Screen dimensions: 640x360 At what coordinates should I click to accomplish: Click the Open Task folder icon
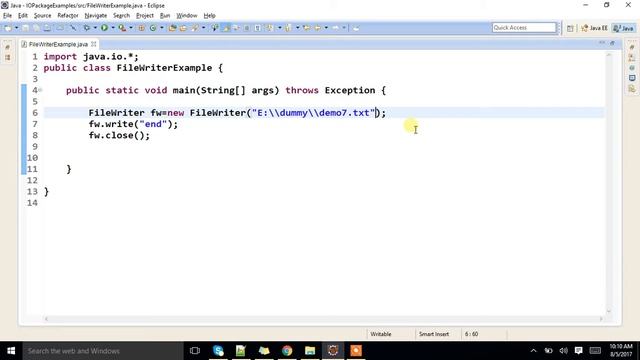(183, 28)
